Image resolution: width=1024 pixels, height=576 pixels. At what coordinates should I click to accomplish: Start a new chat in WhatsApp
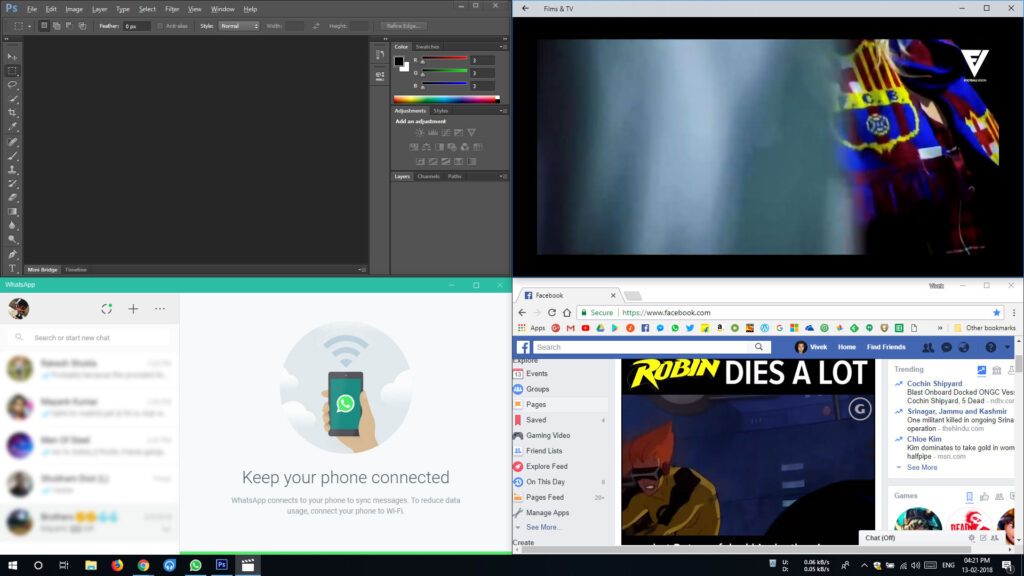tap(133, 309)
